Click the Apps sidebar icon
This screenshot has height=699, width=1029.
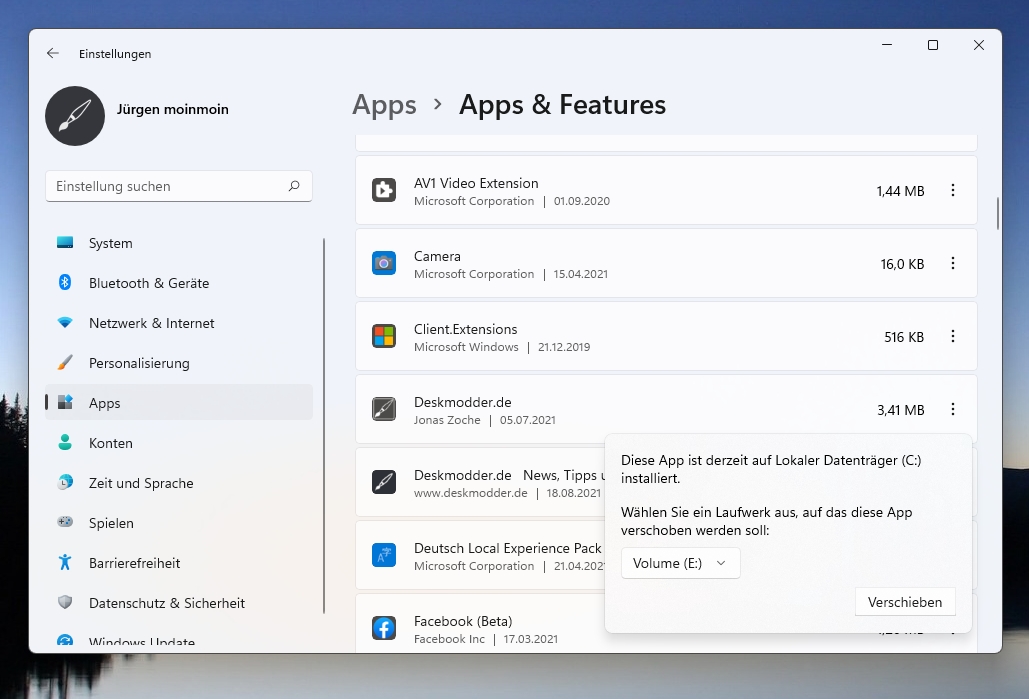(65, 402)
